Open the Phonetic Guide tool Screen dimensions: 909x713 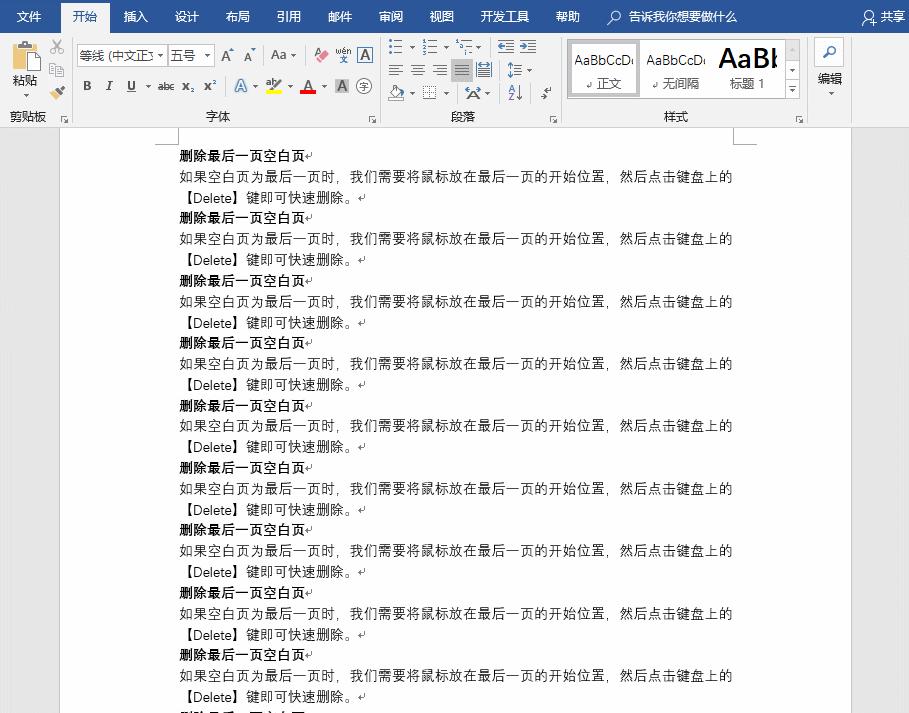pyautogui.click(x=345, y=55)
